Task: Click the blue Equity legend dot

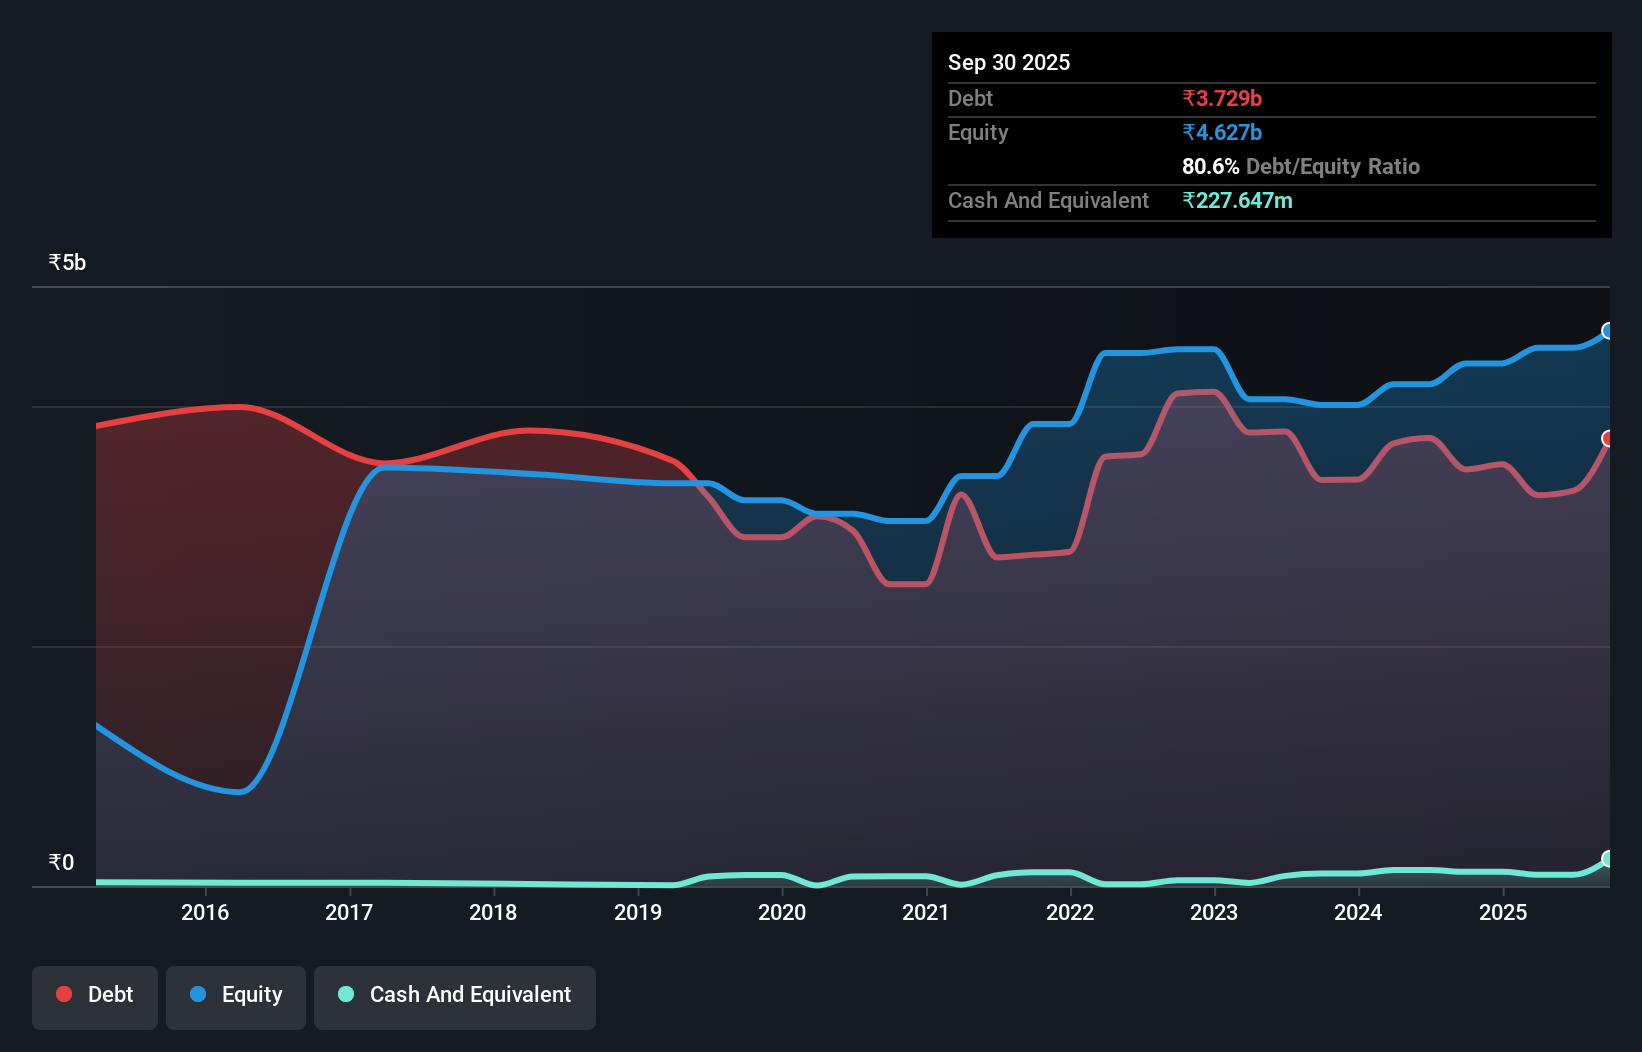Action: tap(198, 994)
